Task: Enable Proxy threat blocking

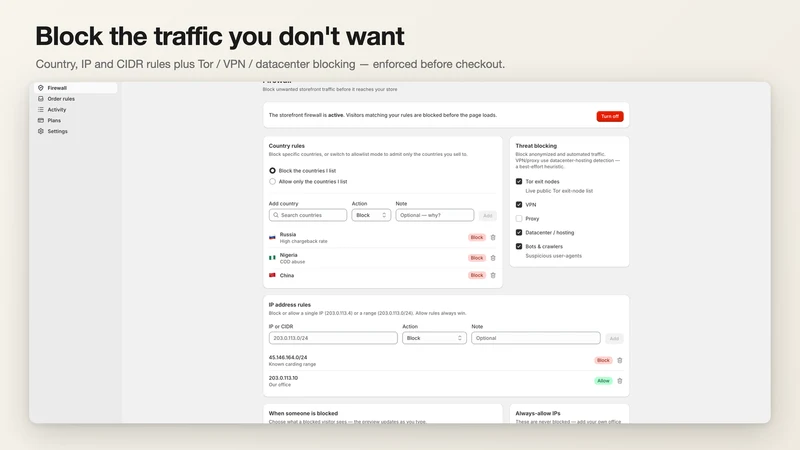Action: tap(519, 218)
